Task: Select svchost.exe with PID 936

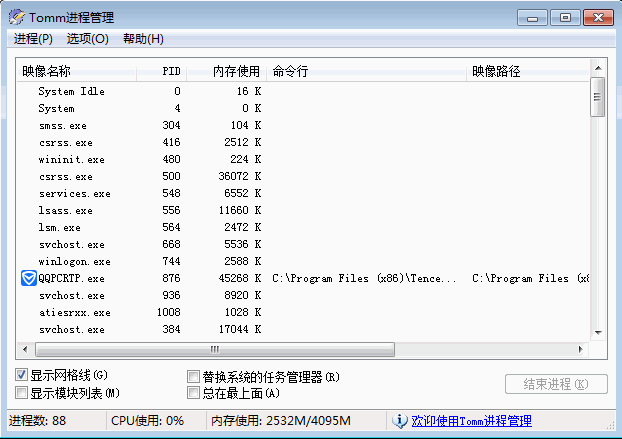Action: tap(303, 295)
